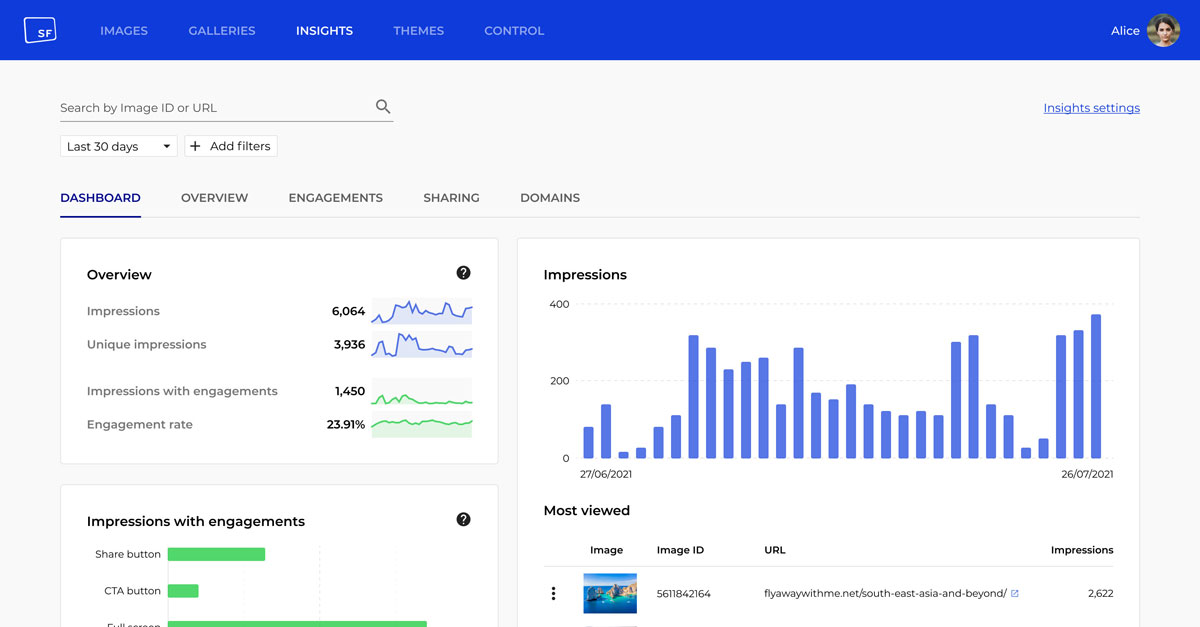
Task: Click the search magnifier icon
Action: tap(382, 105)
